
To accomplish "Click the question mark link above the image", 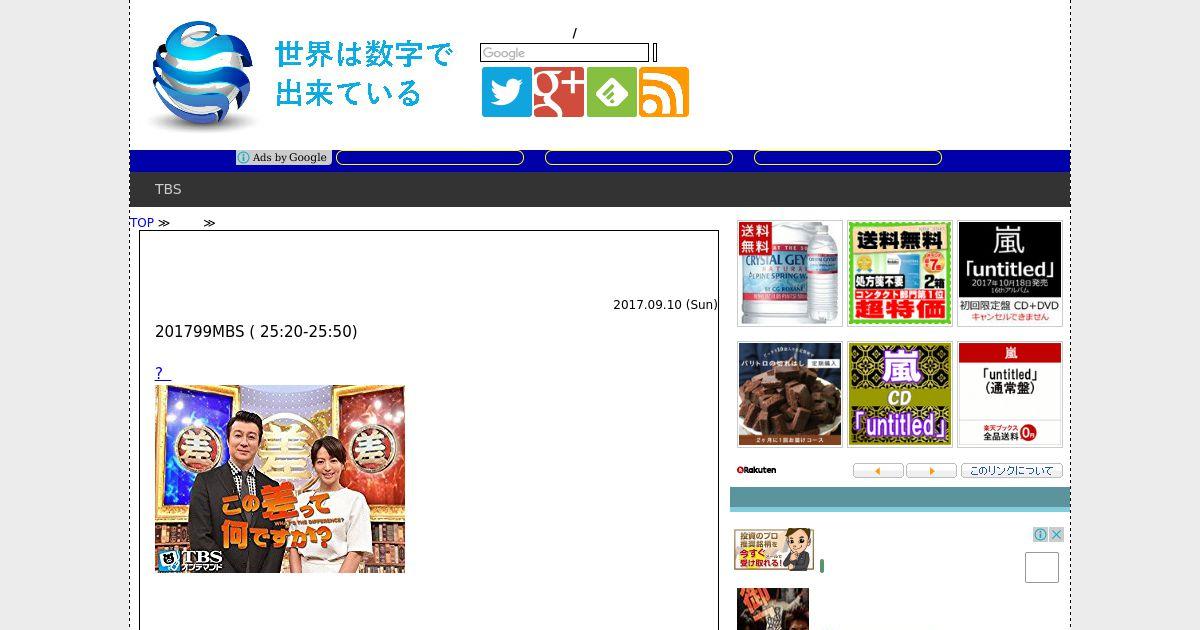I will coord(163,373).
